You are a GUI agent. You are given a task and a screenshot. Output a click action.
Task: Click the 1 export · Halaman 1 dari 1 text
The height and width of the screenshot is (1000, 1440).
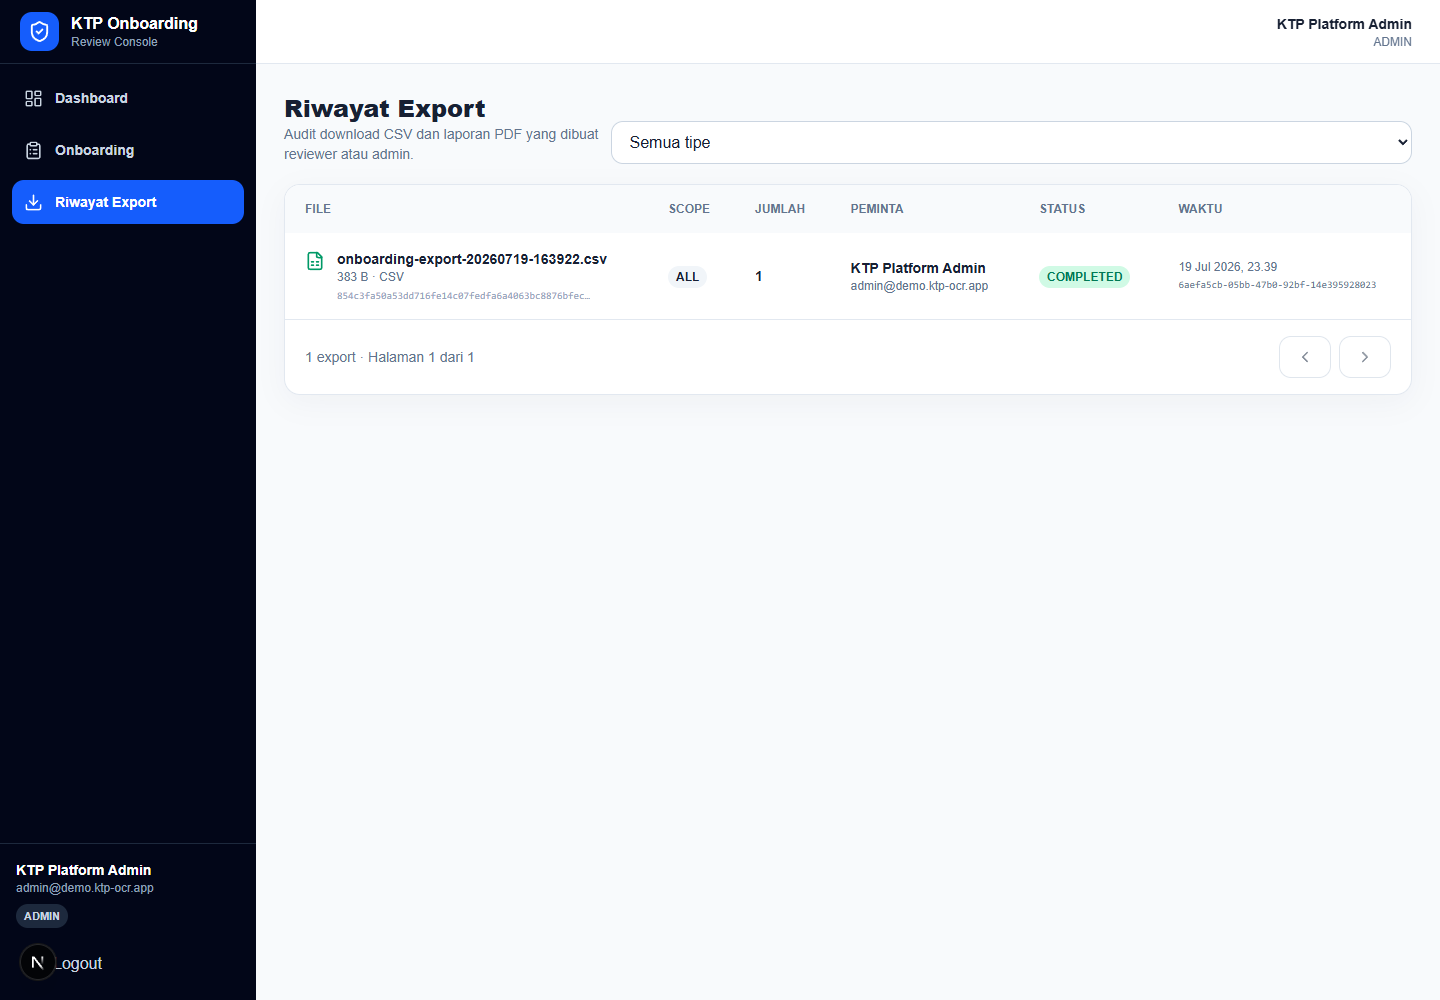point(390,357)
